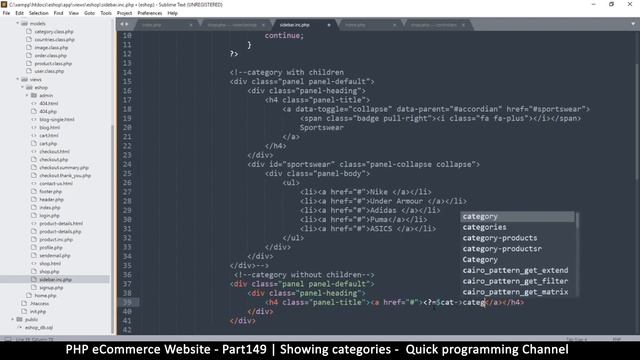Collapse the eshop folder in sidebar
This screenshot has height=360, width=640.
click(x=22, y=87)
